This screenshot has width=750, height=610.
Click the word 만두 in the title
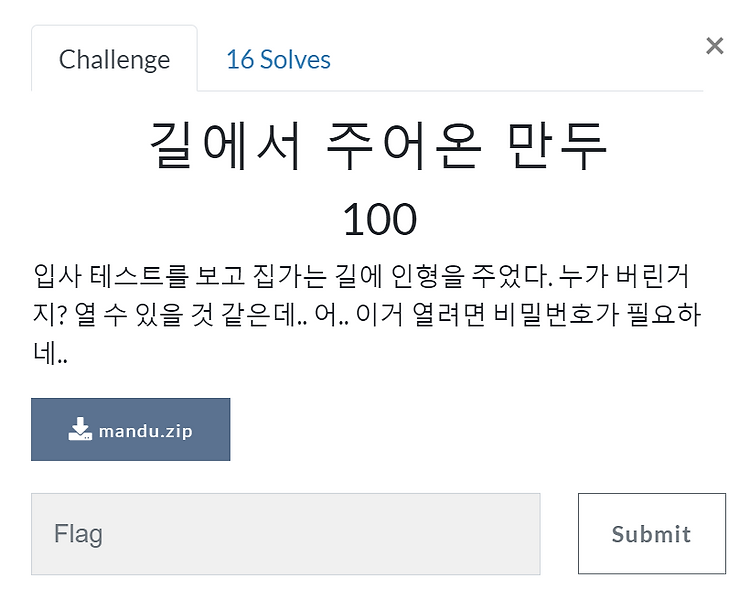pos(558,146)
